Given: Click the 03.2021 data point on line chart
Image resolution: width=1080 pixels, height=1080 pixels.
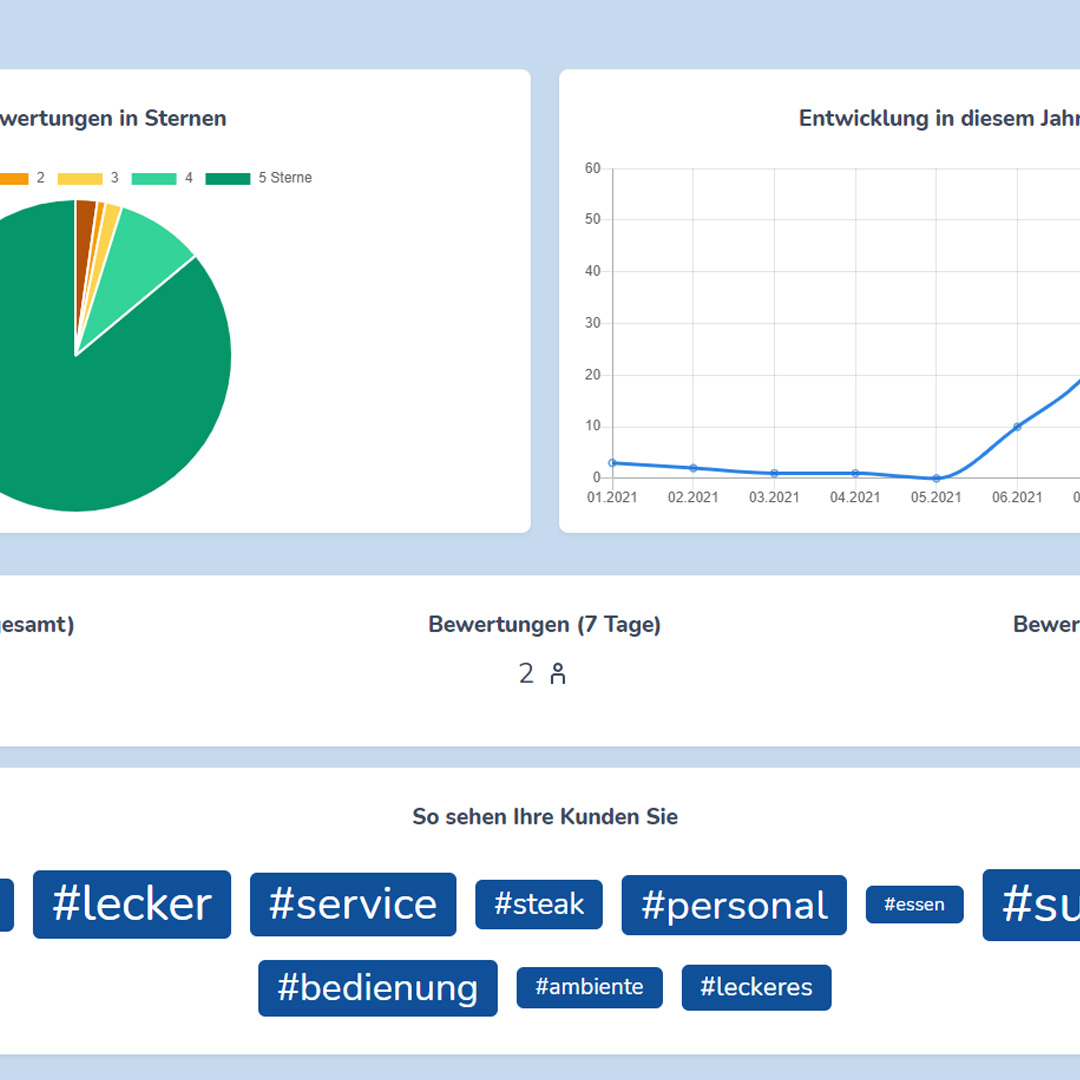Looking at the screenshot, I should coord(774,473).
